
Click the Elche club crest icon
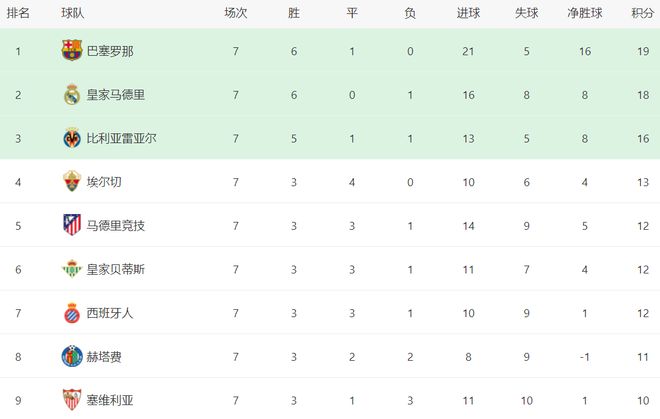71,182
